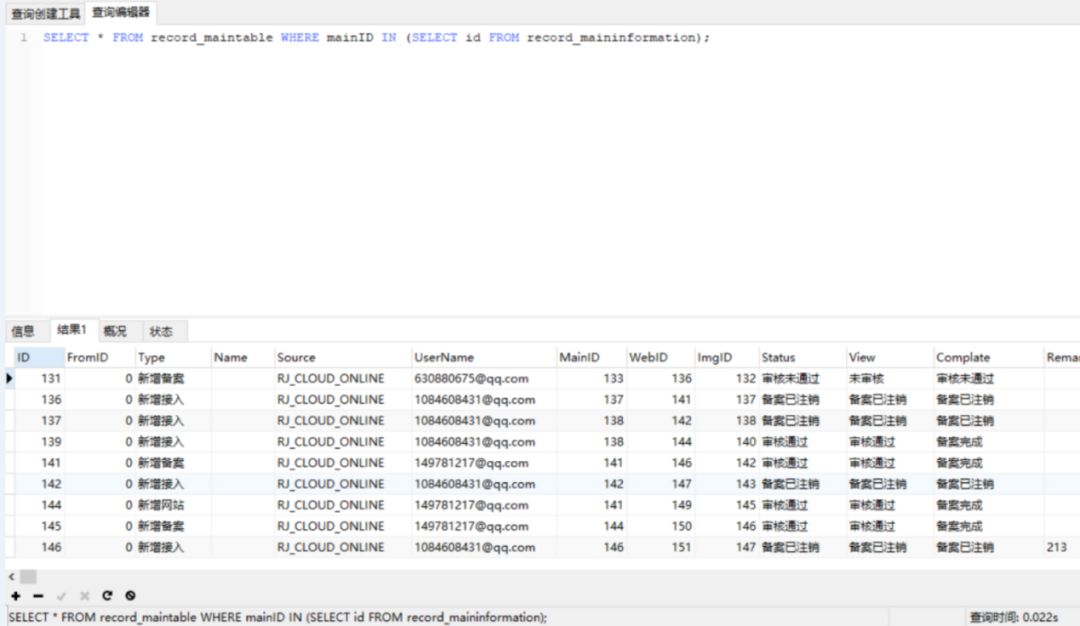Image resolution: width=1080 pixels, height=626 pixels.
Task: Click the ID column header
Action: [39, 357]
